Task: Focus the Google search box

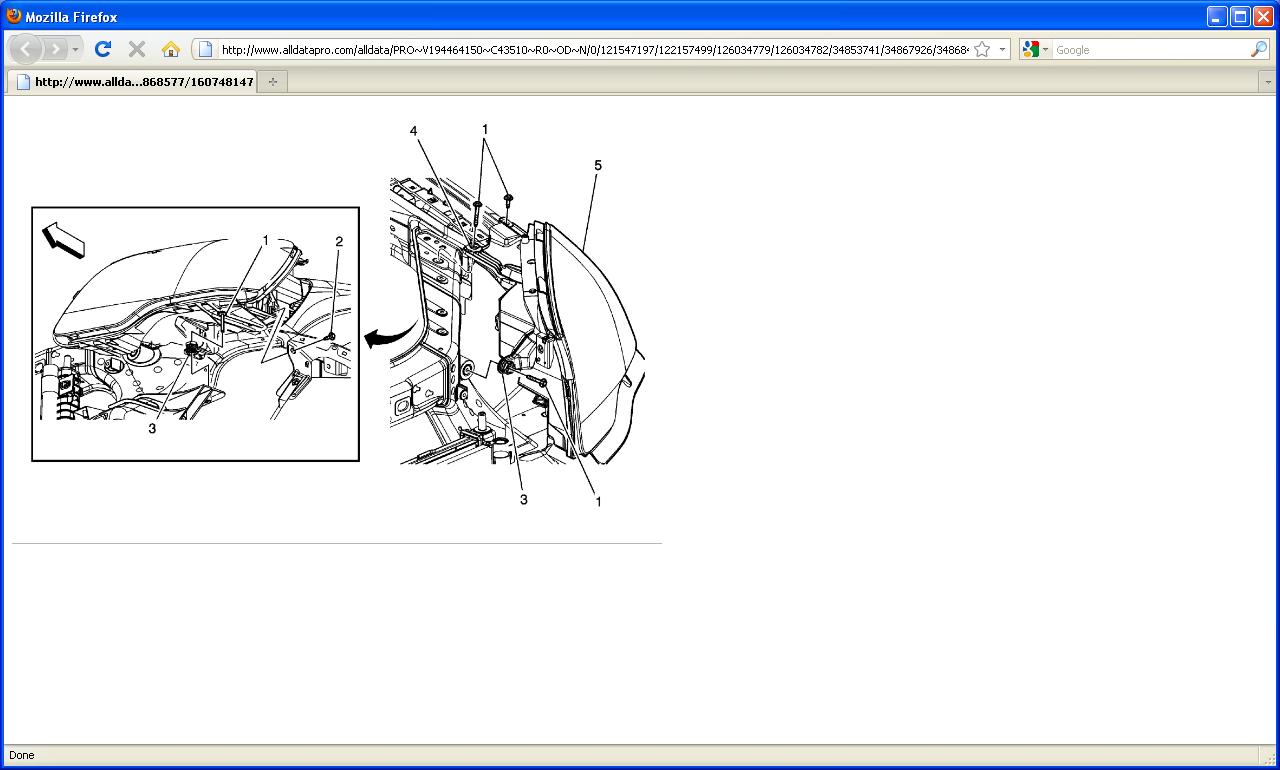Action: (x=1150, y=49)
